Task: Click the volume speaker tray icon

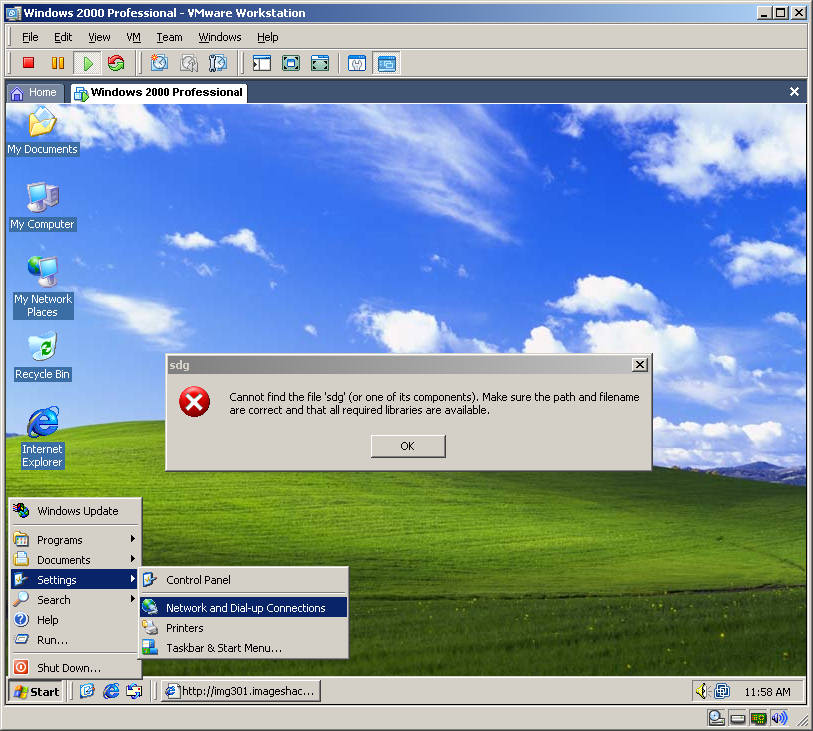Action: coord(702,691)
